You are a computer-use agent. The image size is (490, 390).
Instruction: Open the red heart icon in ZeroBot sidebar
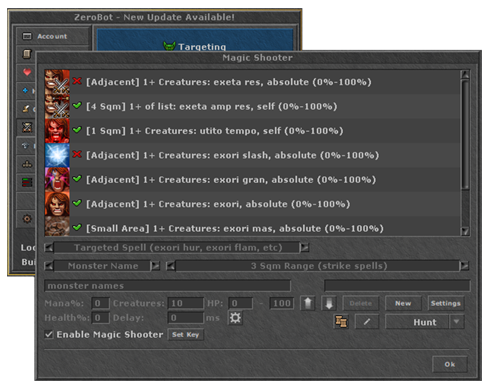pos(27,72)
